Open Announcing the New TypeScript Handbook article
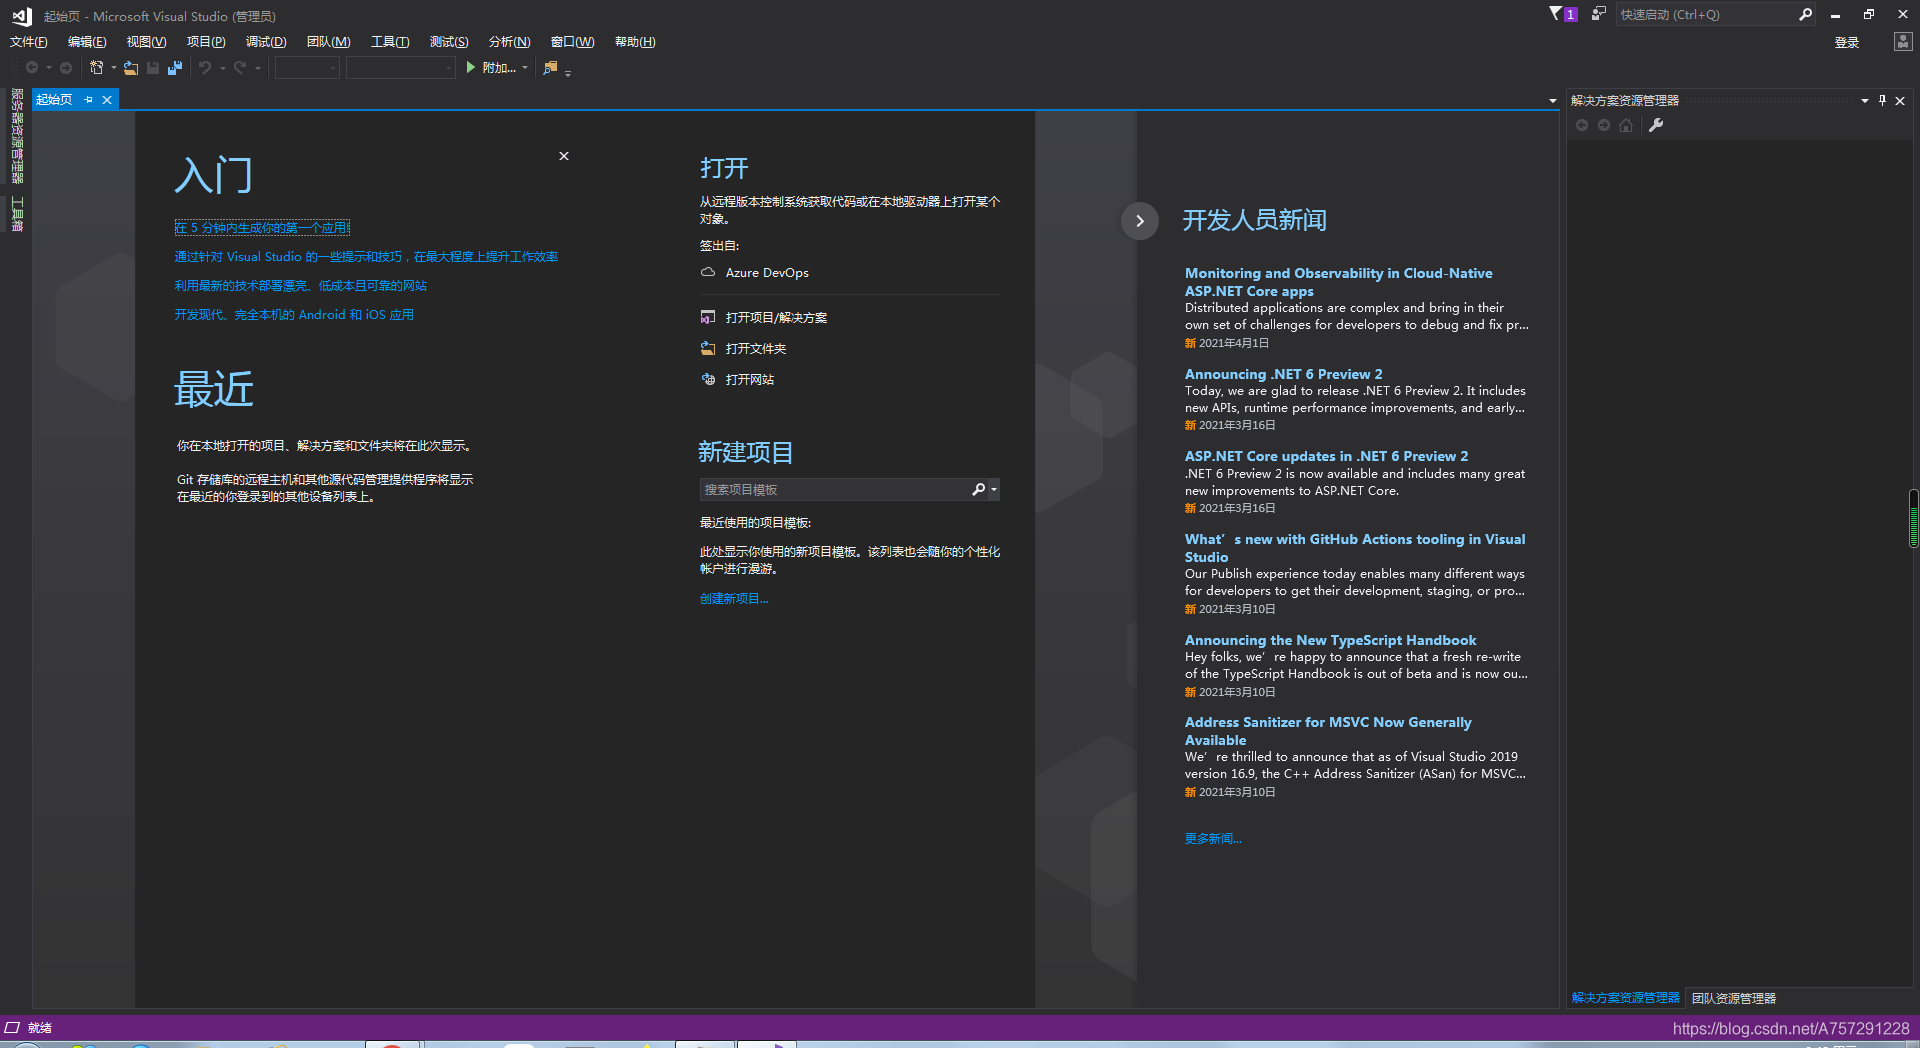Viewport: 1920px width, 1048px height. [1330, 640]
